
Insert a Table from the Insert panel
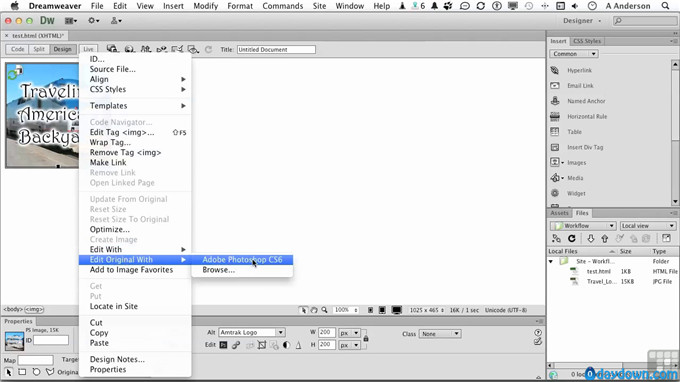point(555,132)
